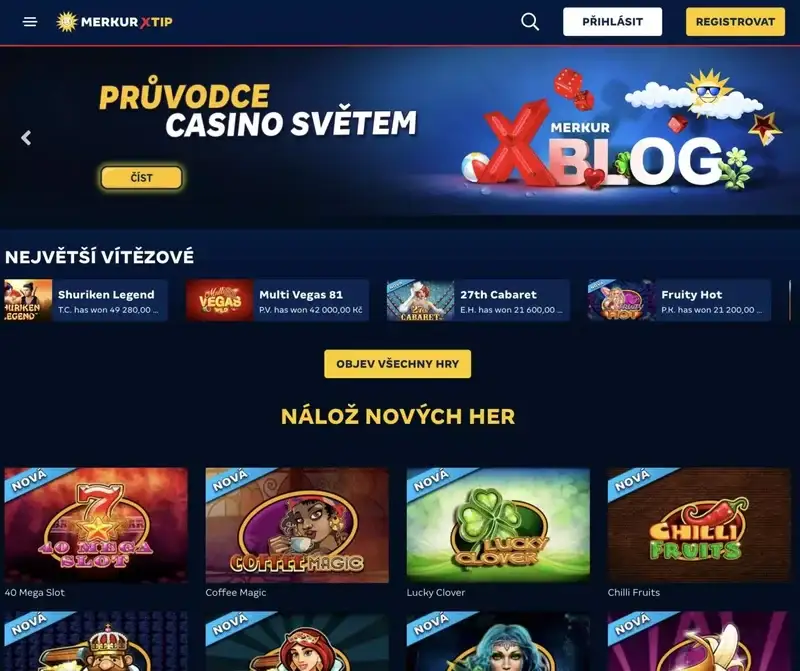Click the Coffee Magic title text
Screen dimensions: 800x671
pos(236,592)
